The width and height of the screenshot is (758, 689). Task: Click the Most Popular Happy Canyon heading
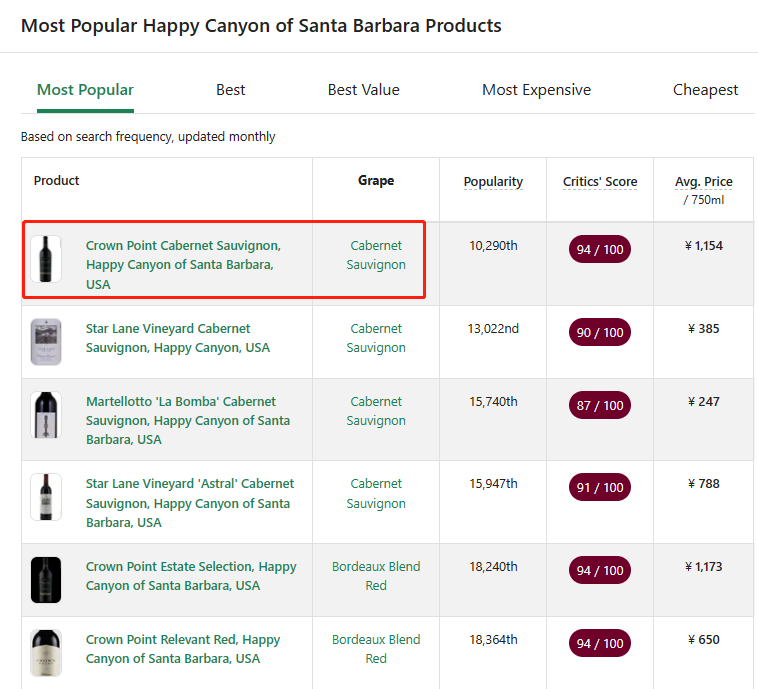coord(261,26)
